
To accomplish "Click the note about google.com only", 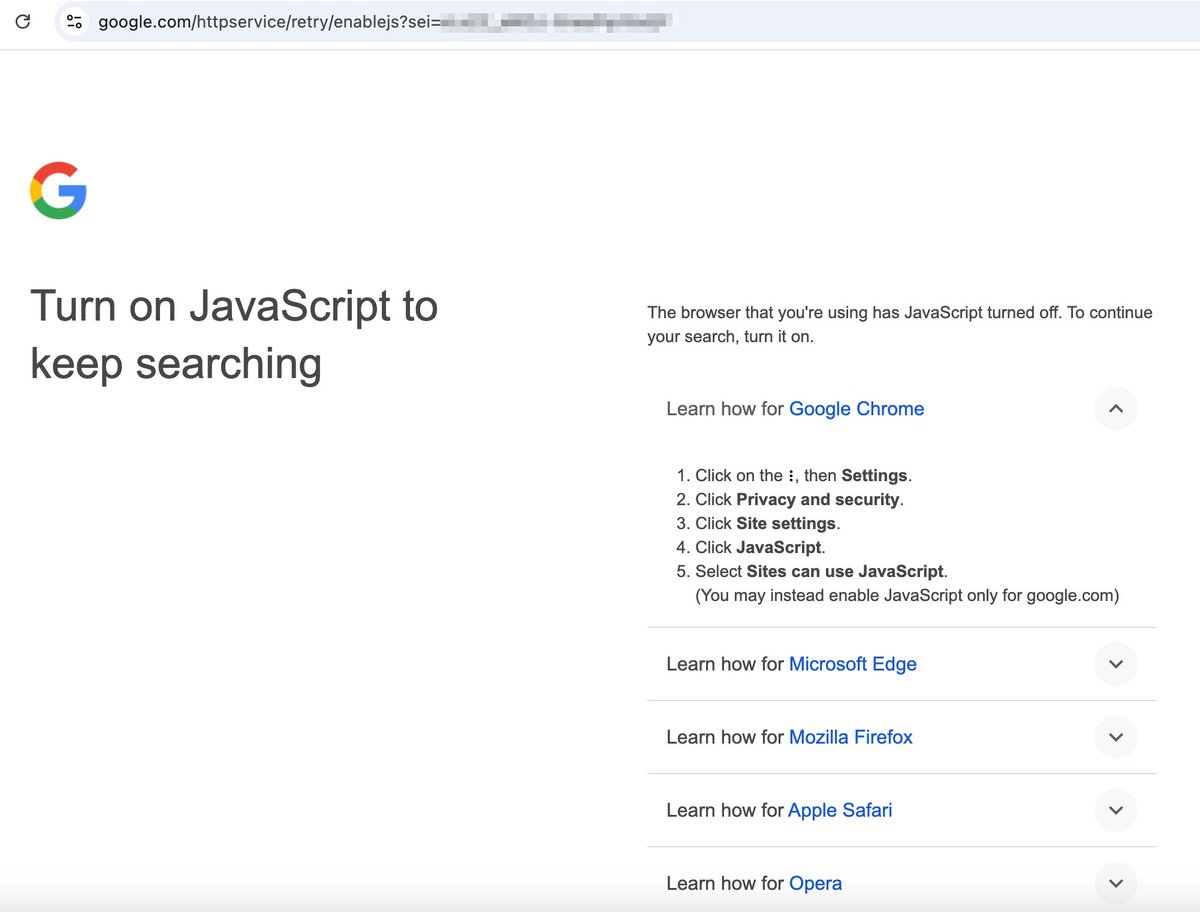I will (907, 595).
